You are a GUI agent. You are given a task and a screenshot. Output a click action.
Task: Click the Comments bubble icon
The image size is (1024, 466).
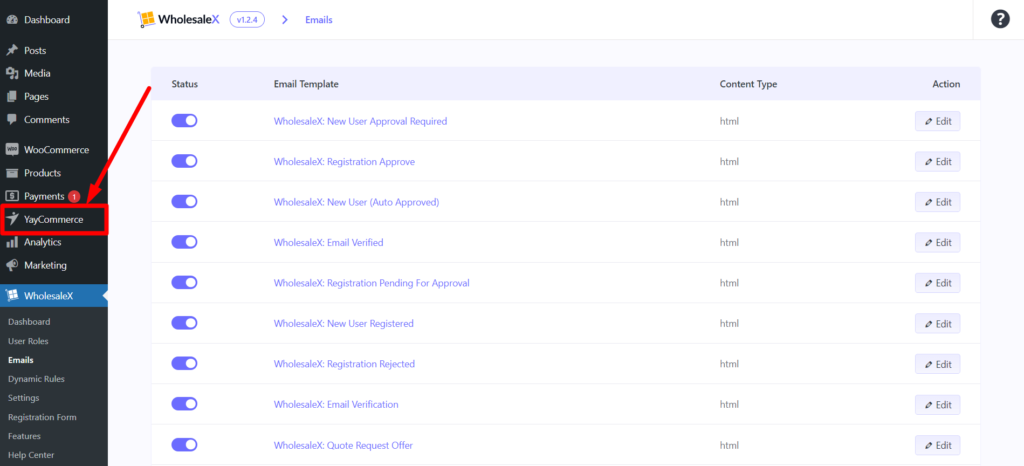pyautogui.click(x=12, y=119)
